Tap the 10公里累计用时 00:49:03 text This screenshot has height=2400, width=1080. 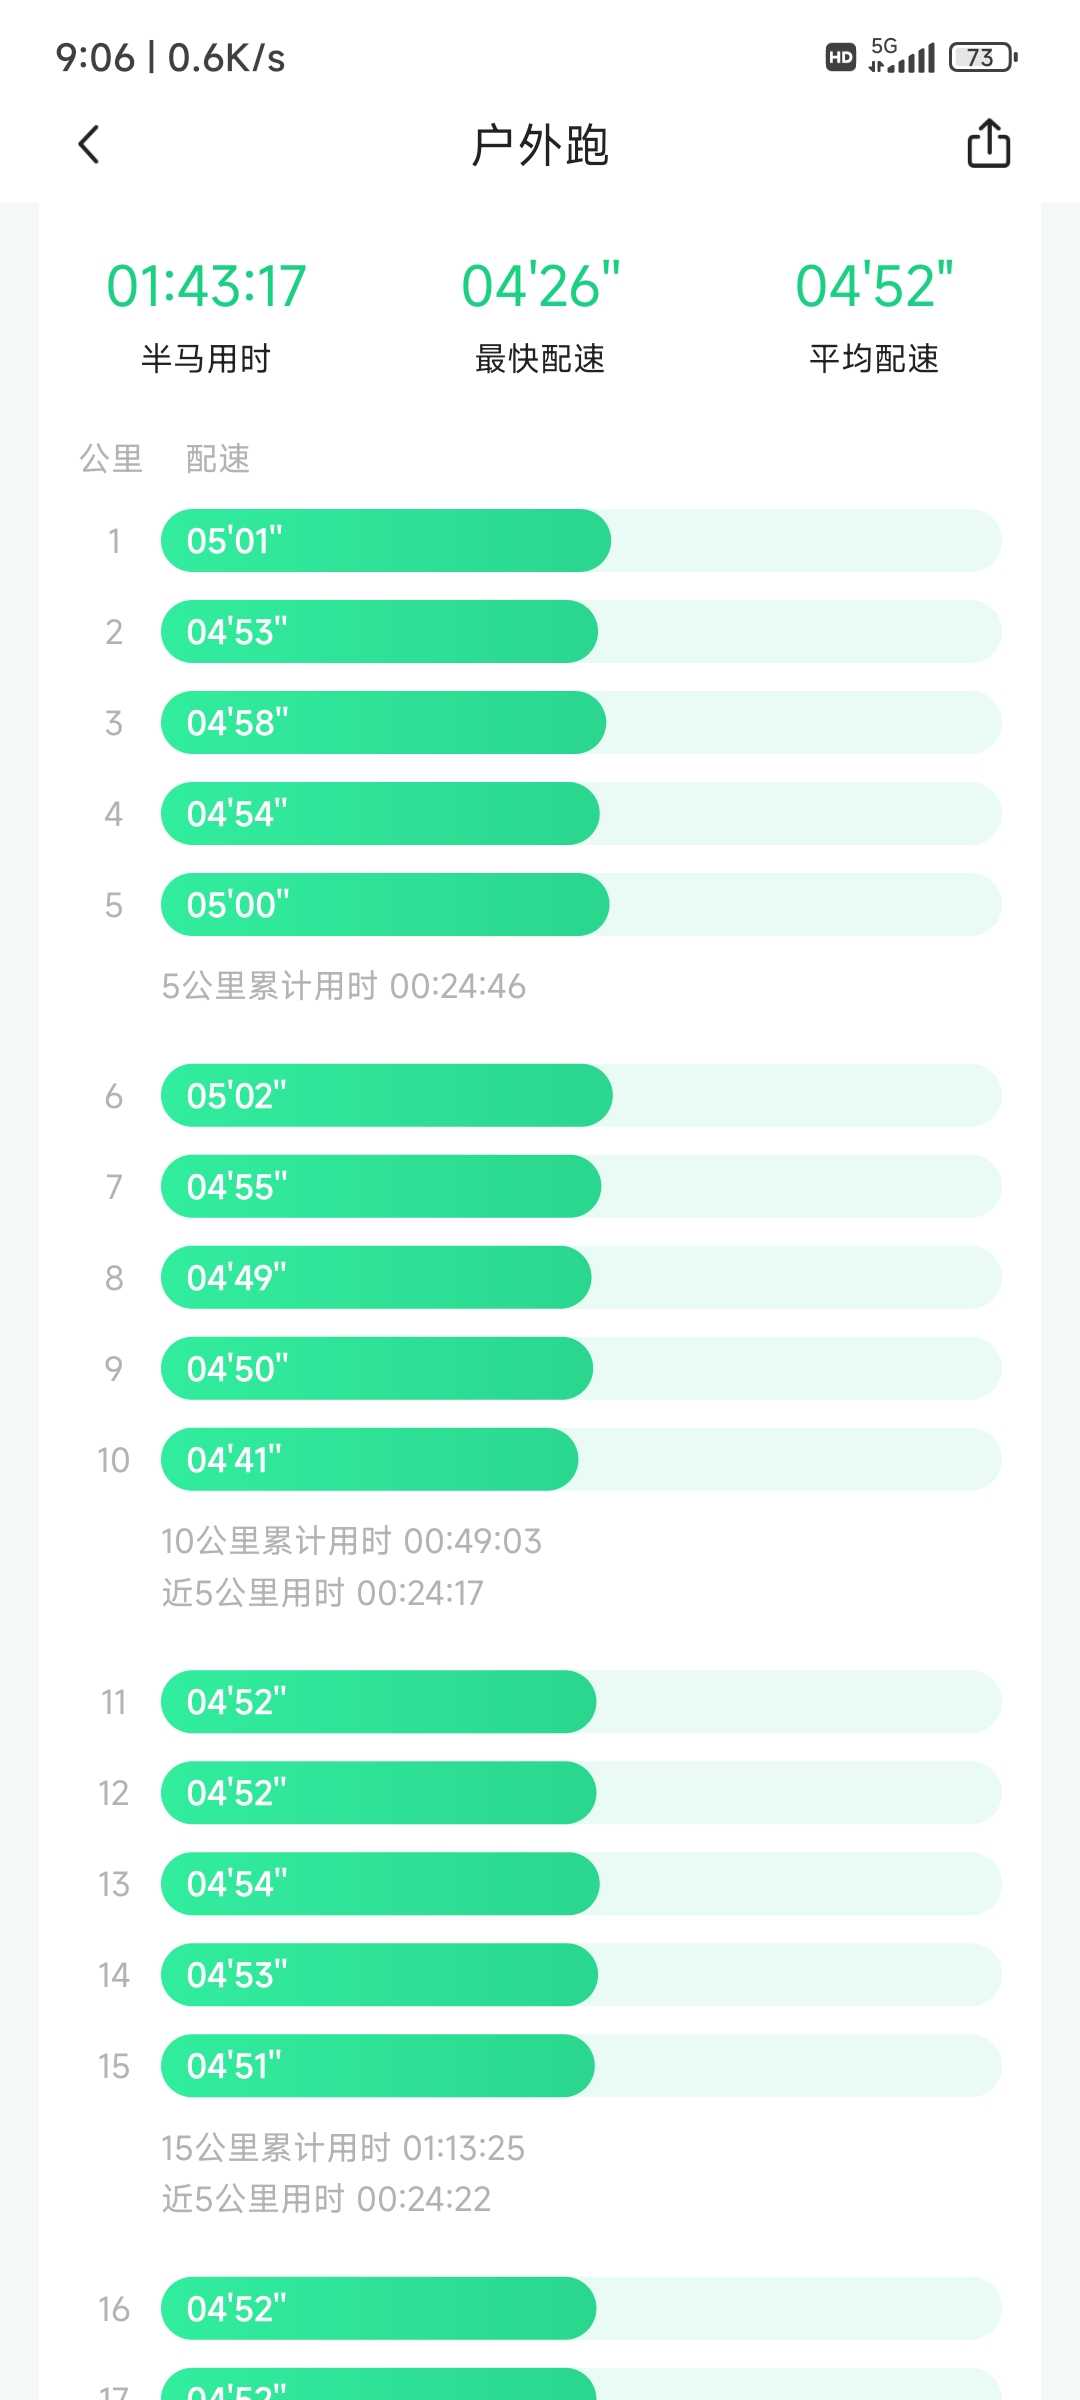click(351, 1541)
